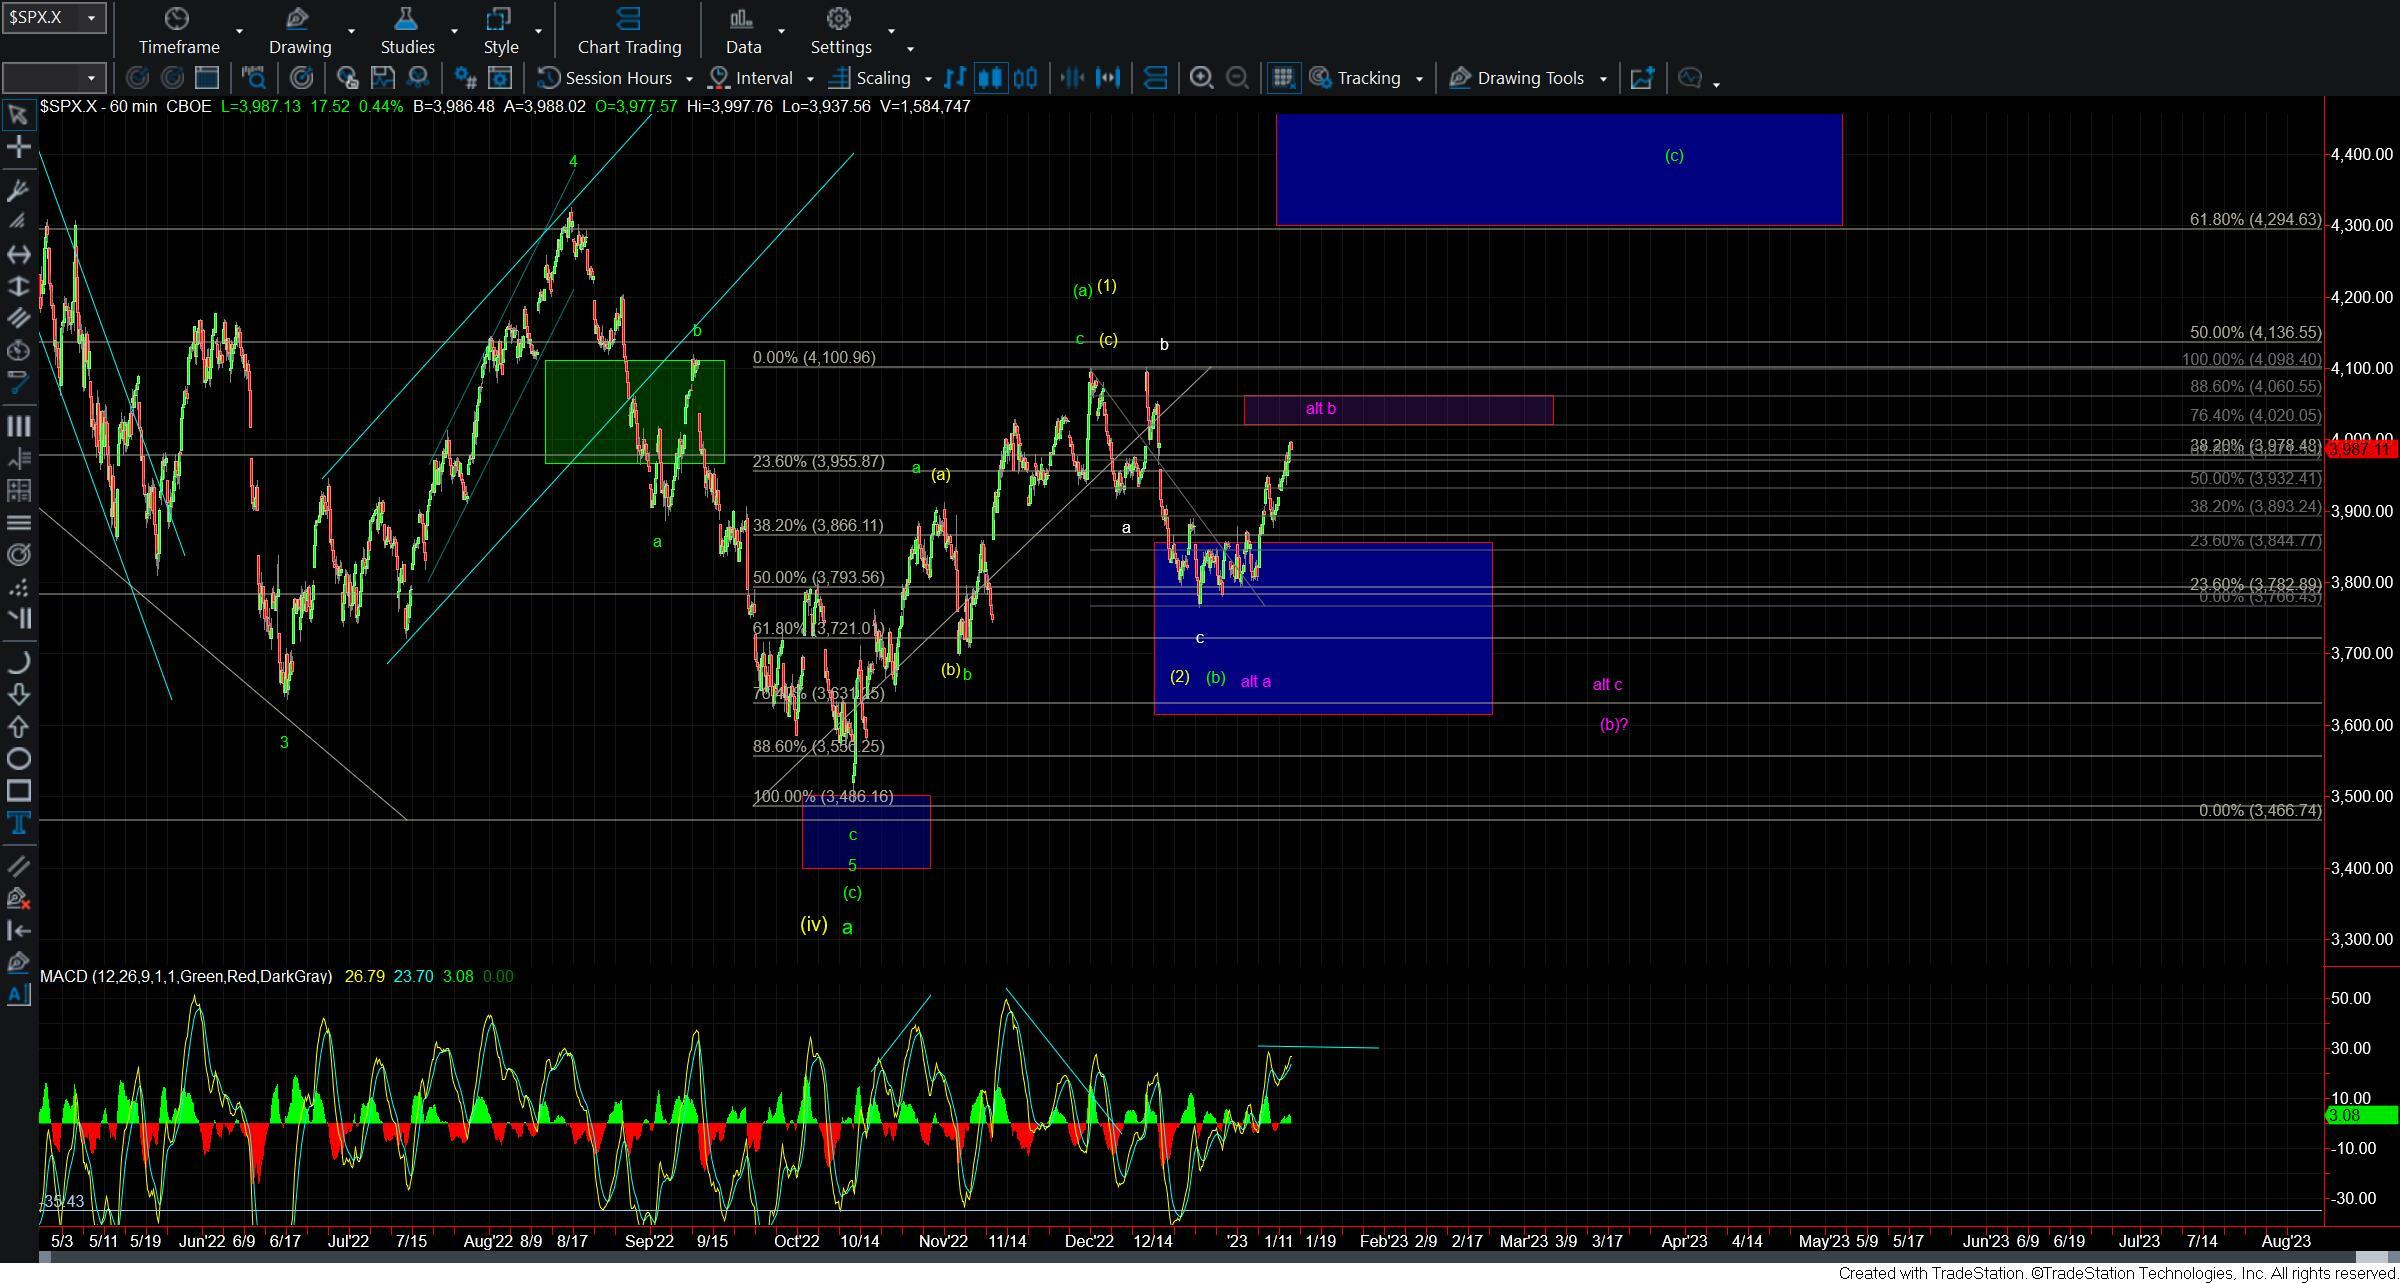
Task: Select the text drawing tool
Action: (x=18, y=823)
